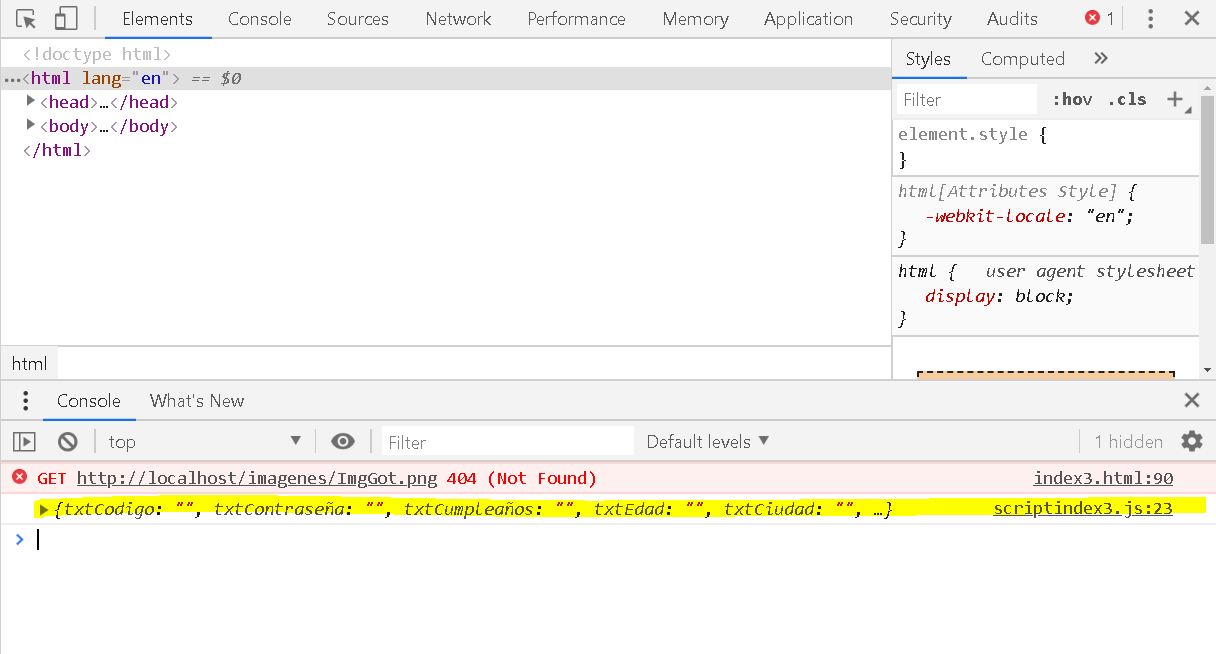Screen dimensions: 1216x654
Task: Open the index3.html:90 source link
Action: point(1103,478)
